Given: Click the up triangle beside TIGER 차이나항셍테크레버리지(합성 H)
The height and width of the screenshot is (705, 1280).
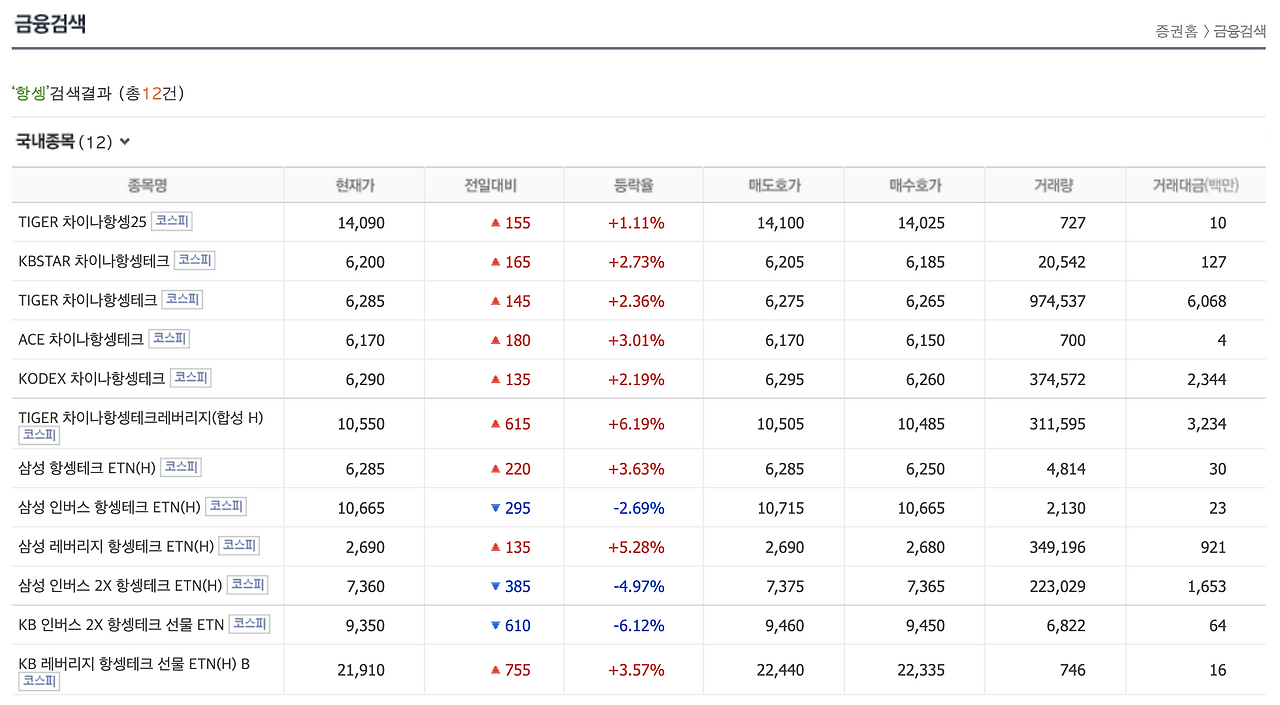Looking at the screenshot, I should click(494, 423).
